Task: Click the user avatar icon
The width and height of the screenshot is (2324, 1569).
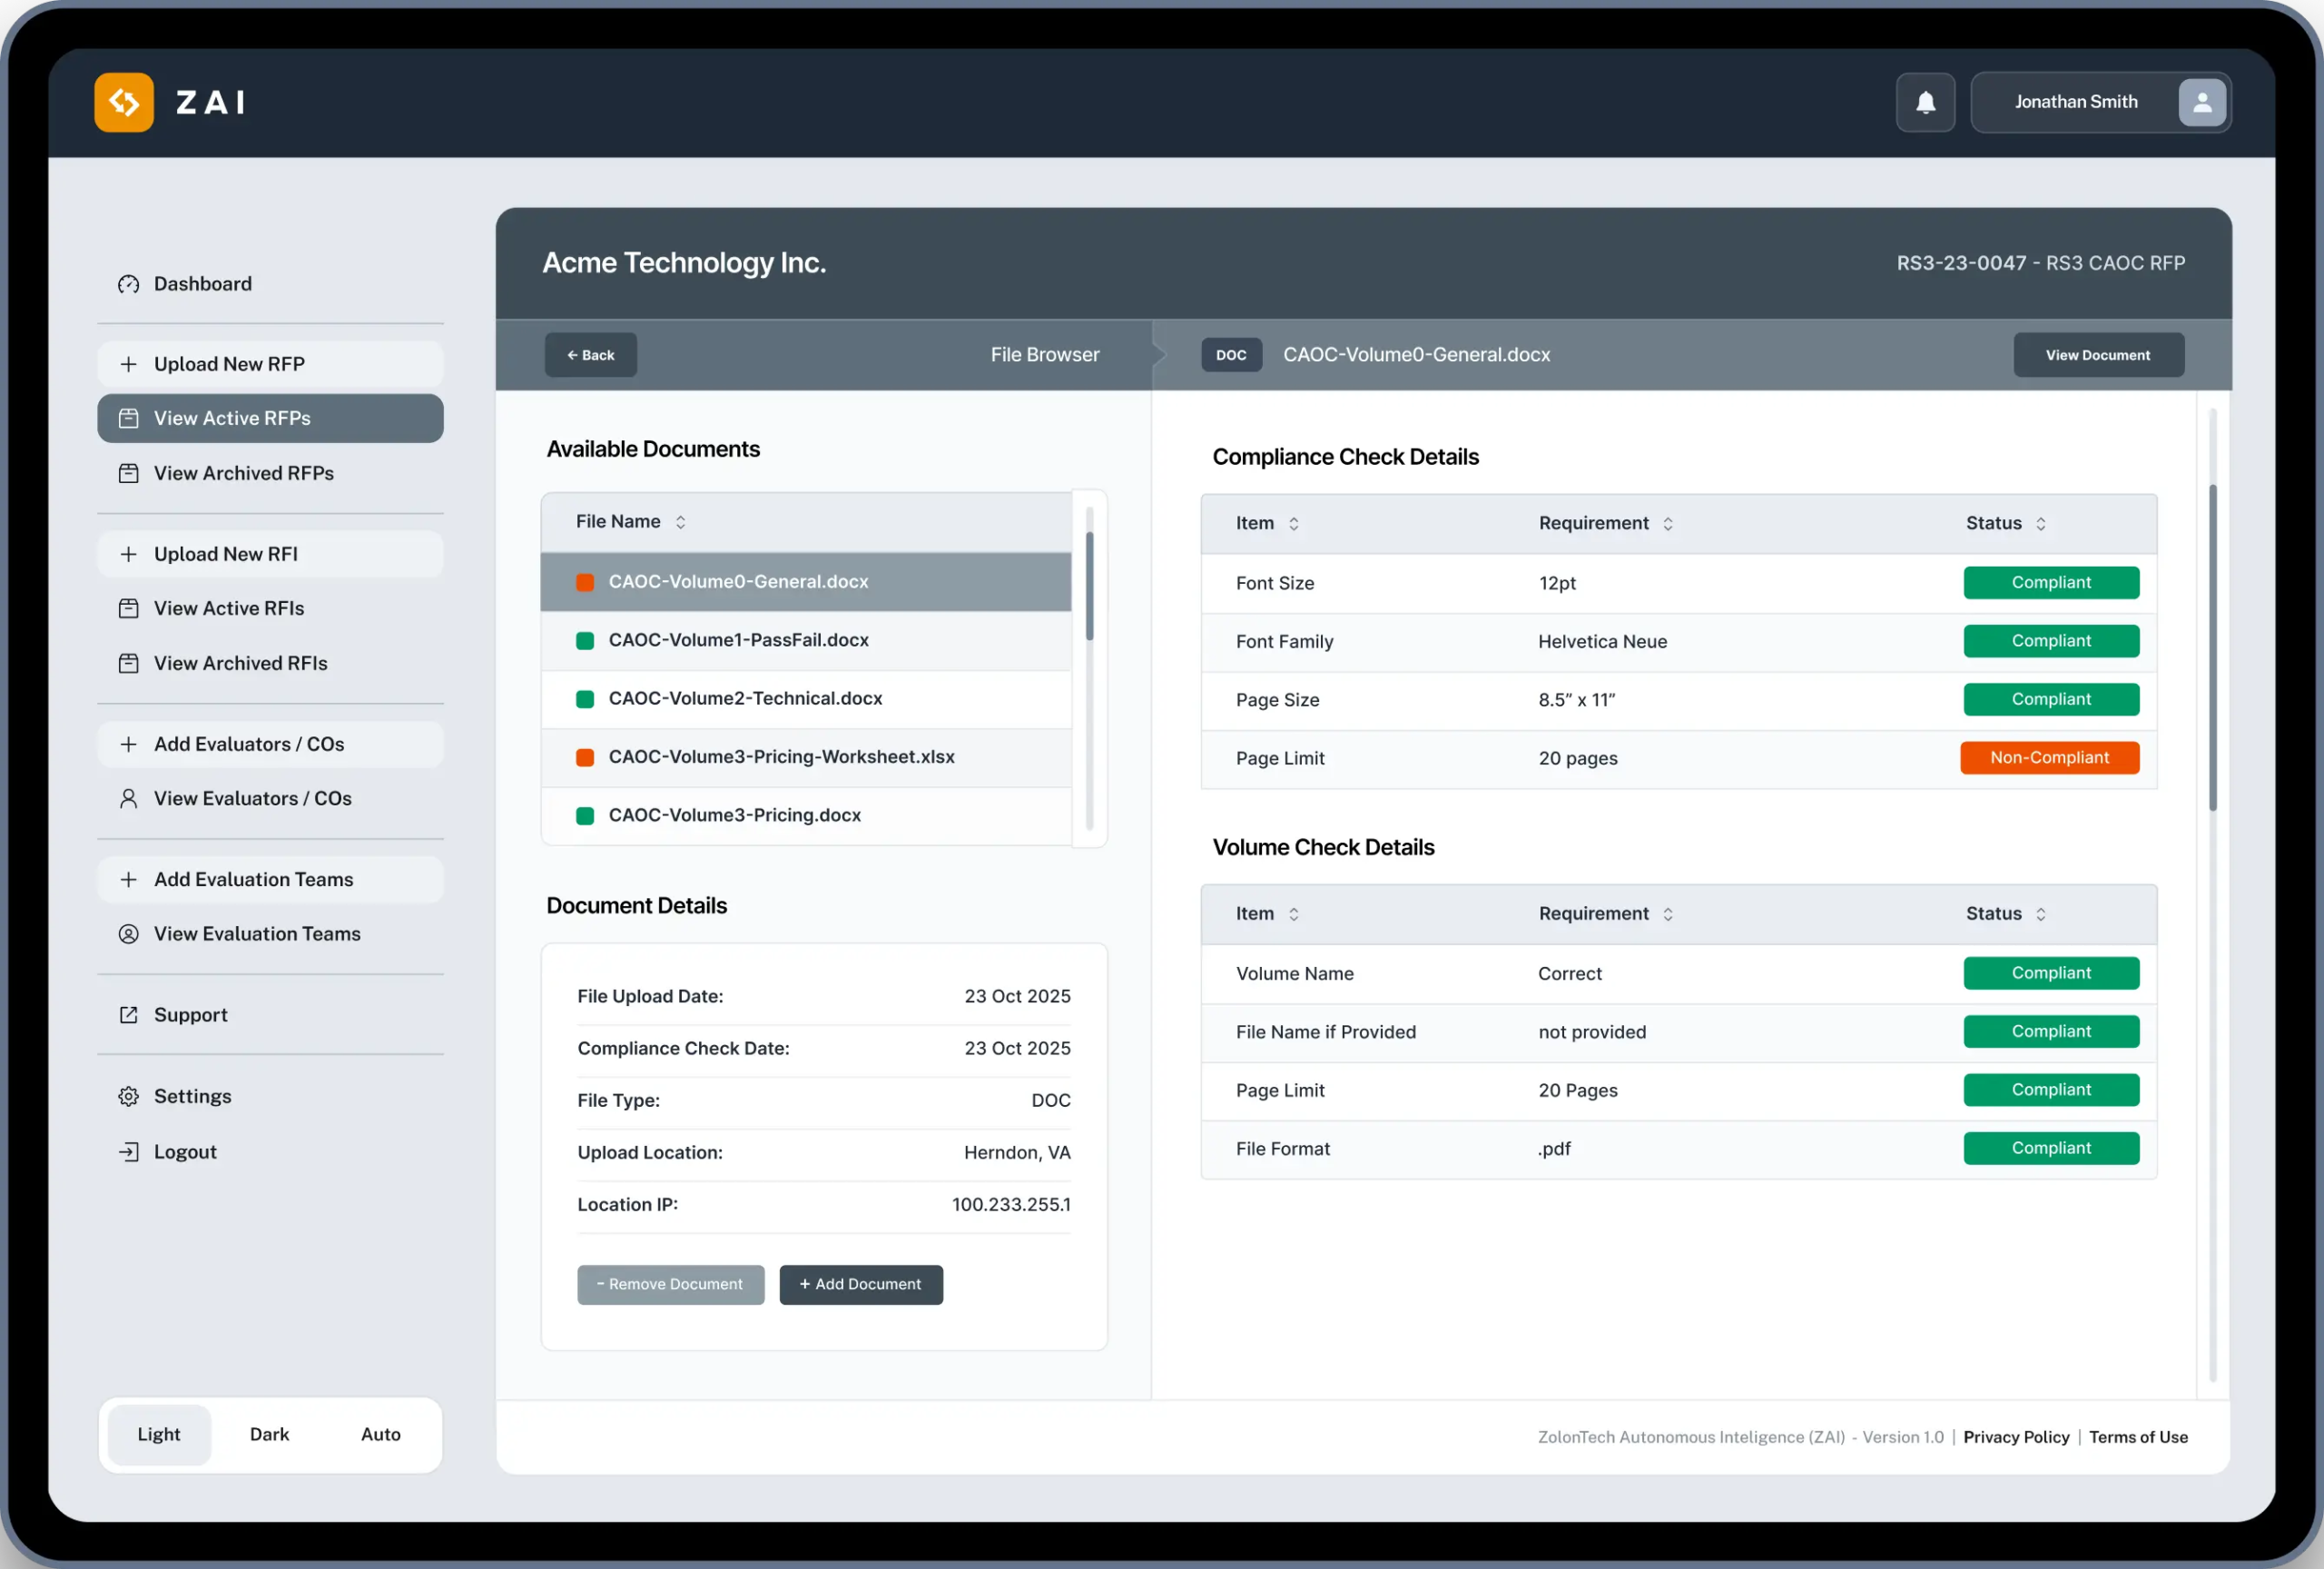Action: coord(2201,102)
